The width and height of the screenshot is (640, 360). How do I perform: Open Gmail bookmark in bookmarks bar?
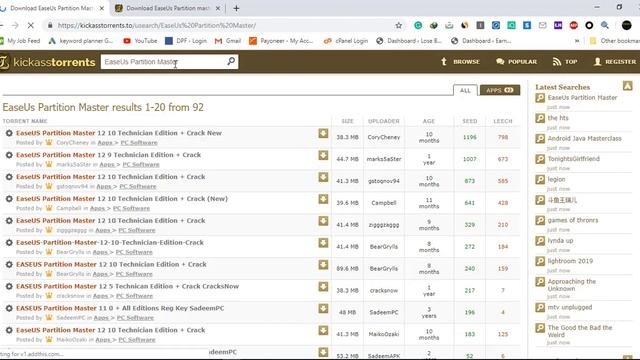coord(228,41)
